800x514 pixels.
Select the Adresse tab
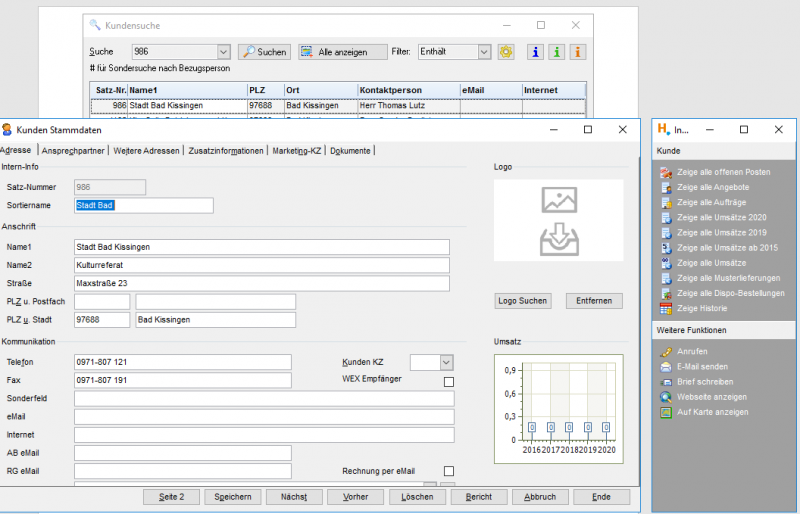point(16,150)
